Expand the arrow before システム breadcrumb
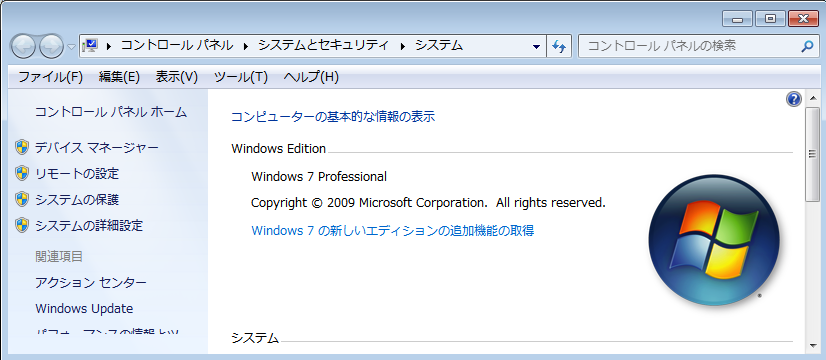 (403, 46)
